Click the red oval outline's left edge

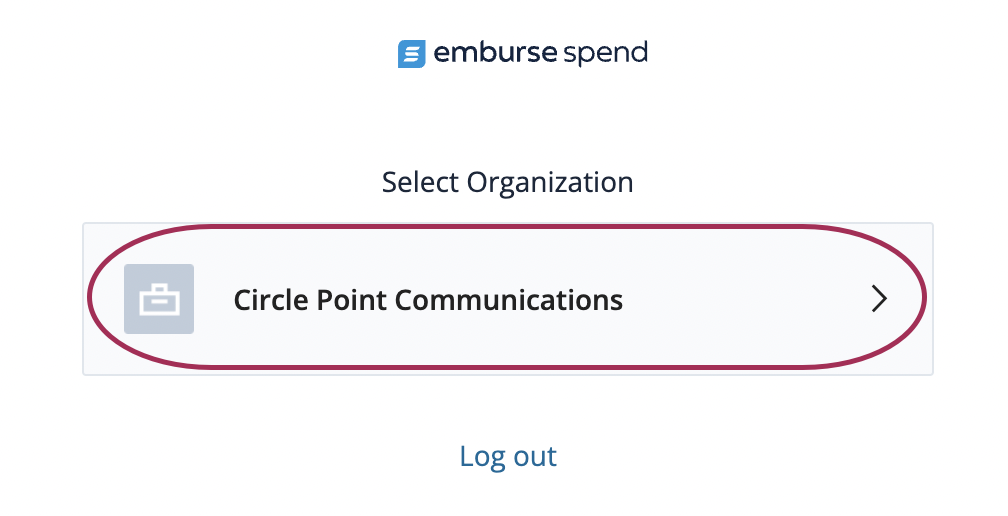point(90,298)
